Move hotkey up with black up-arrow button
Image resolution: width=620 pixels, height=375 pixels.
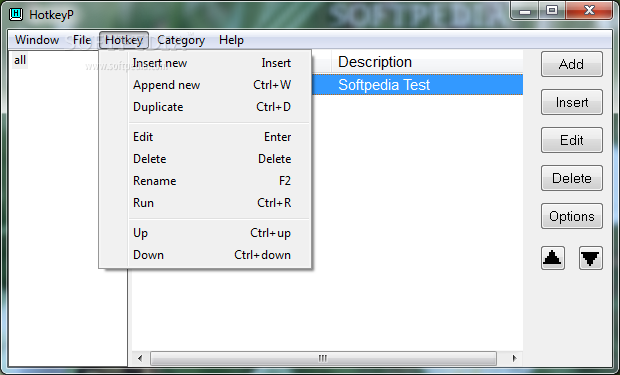(x=552, y=258)
